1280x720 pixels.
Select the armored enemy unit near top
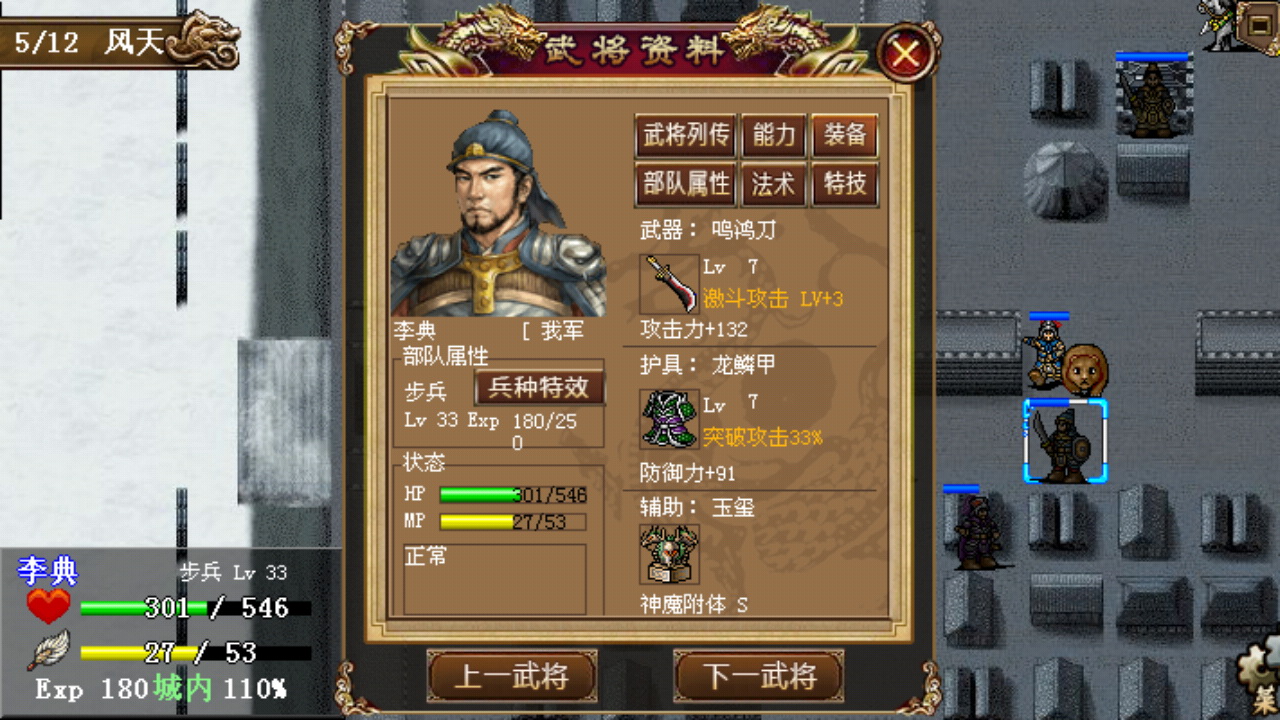(x=1153, y=100)
